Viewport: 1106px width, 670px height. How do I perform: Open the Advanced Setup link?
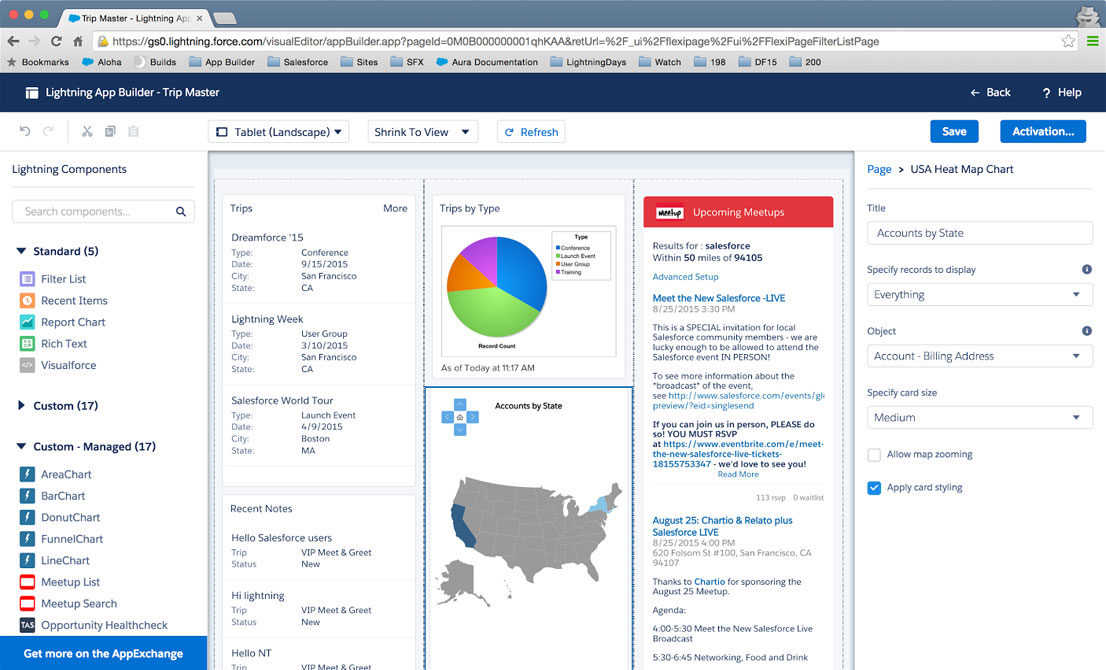click(685, 276)
